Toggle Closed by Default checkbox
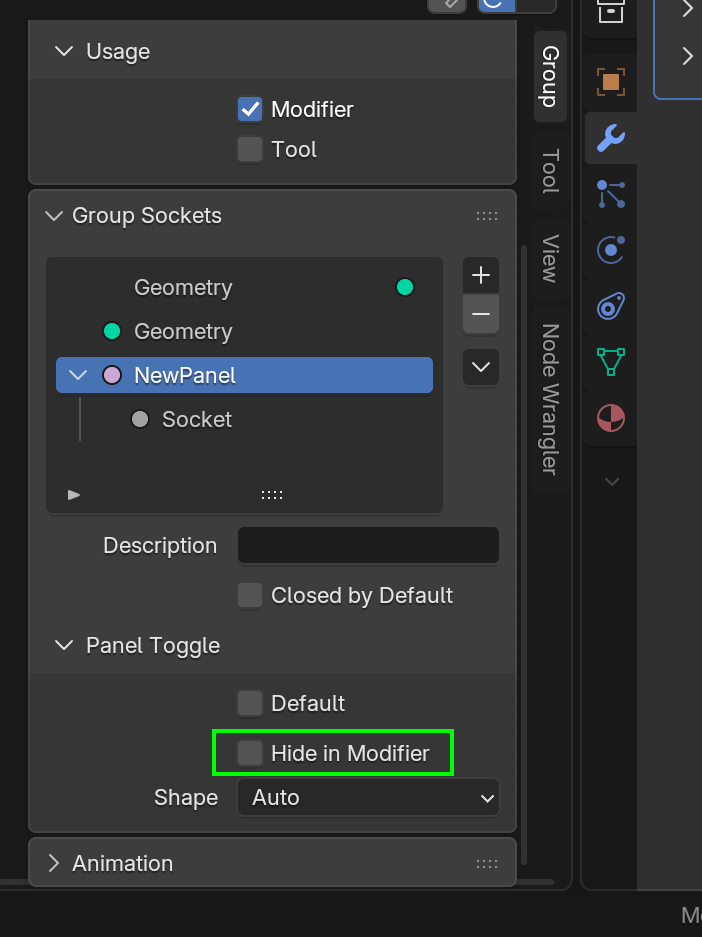Image resolution: width=702 pixels, height=937 pixels. point(250,595)
